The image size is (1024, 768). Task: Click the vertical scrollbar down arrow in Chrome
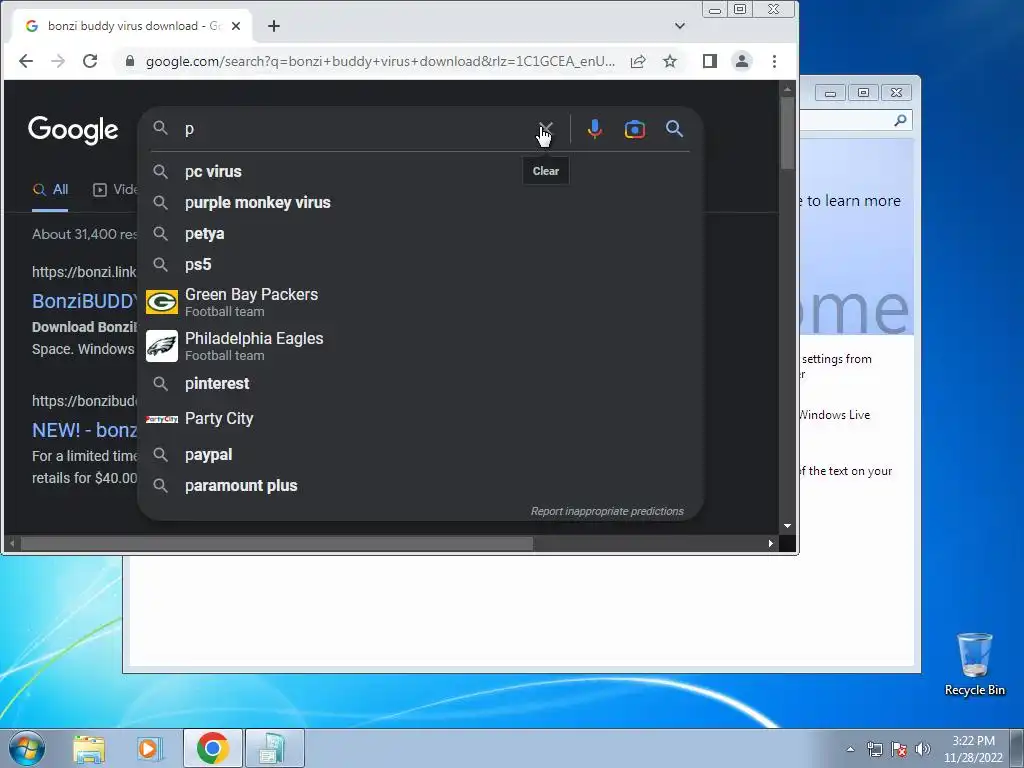(787, 526)
